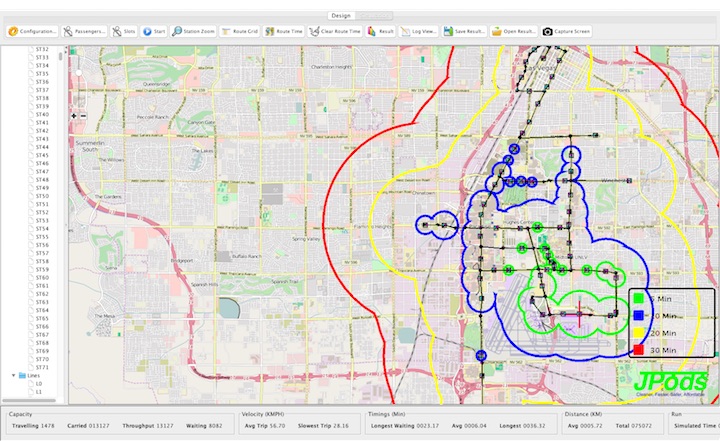Capture Screen with camera icon
Image resolution: width=720 pixels, height=441 pixels.
click(567, 31)
